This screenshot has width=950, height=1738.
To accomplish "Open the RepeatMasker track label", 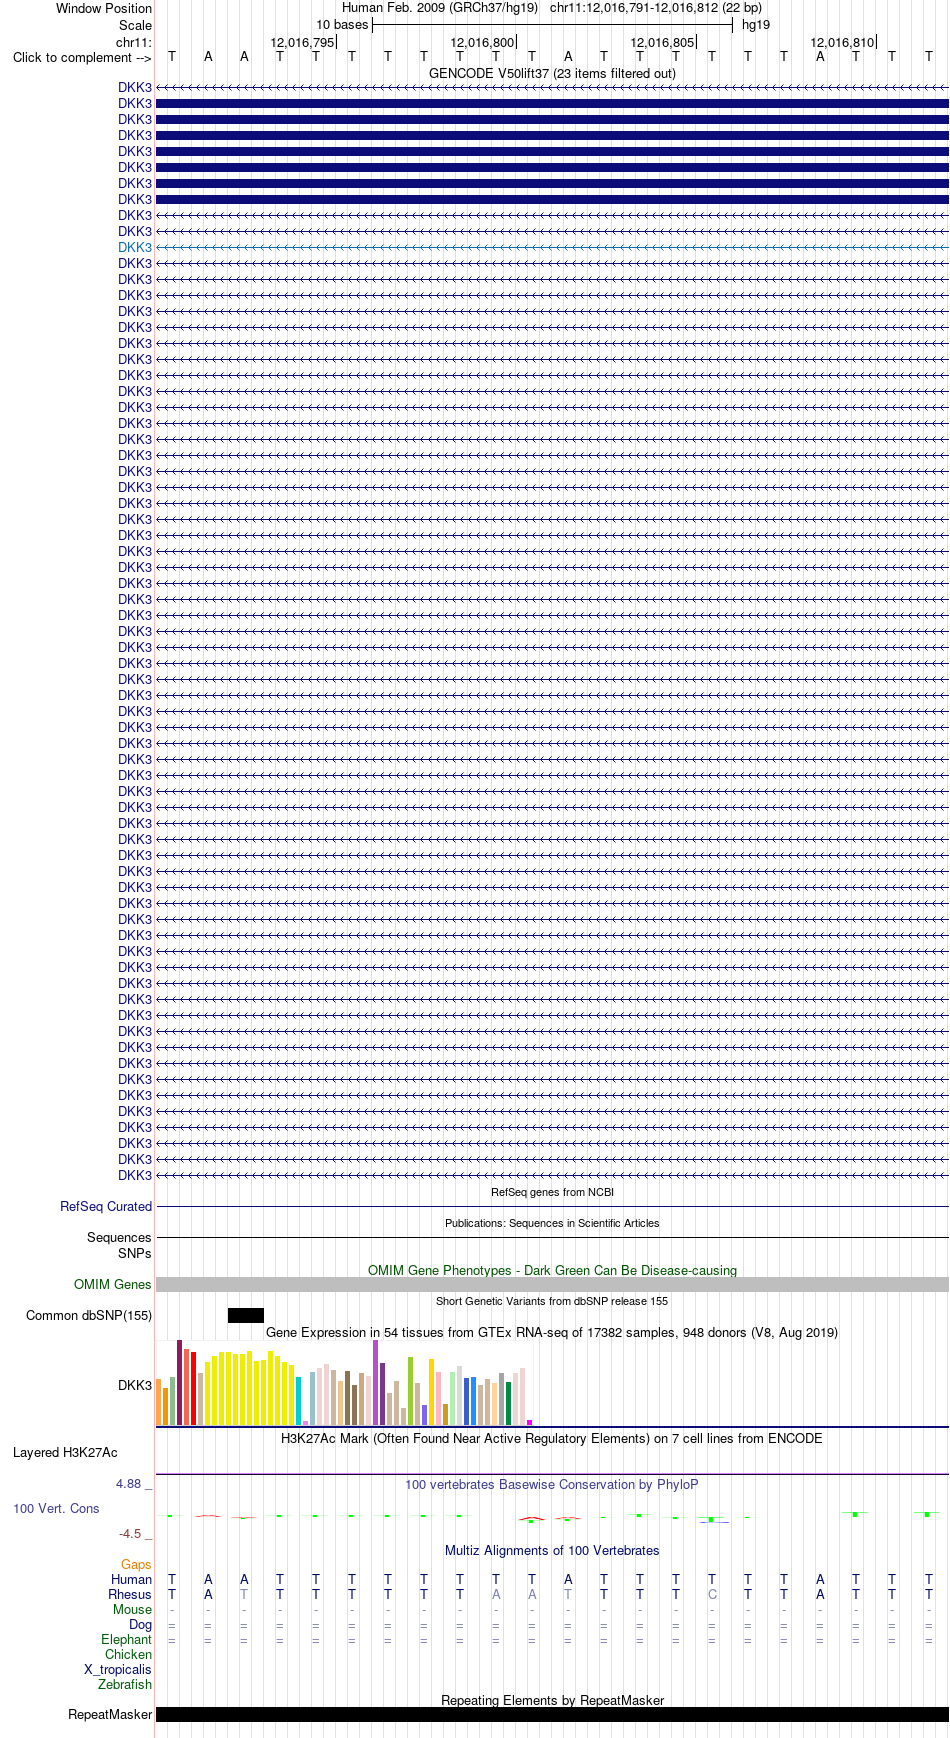I will [x=110, y=1714].
